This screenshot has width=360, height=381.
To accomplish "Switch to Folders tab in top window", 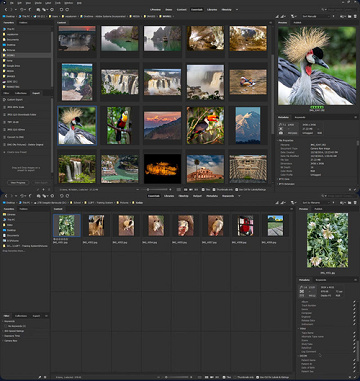I will 23,23.
